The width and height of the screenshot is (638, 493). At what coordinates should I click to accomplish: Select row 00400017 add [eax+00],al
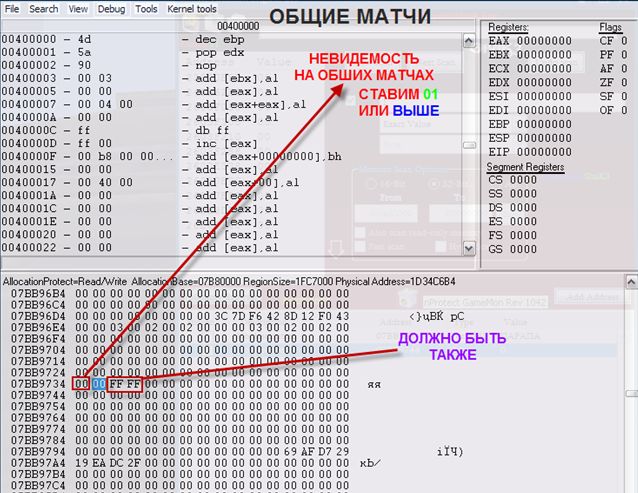(232, 183)
